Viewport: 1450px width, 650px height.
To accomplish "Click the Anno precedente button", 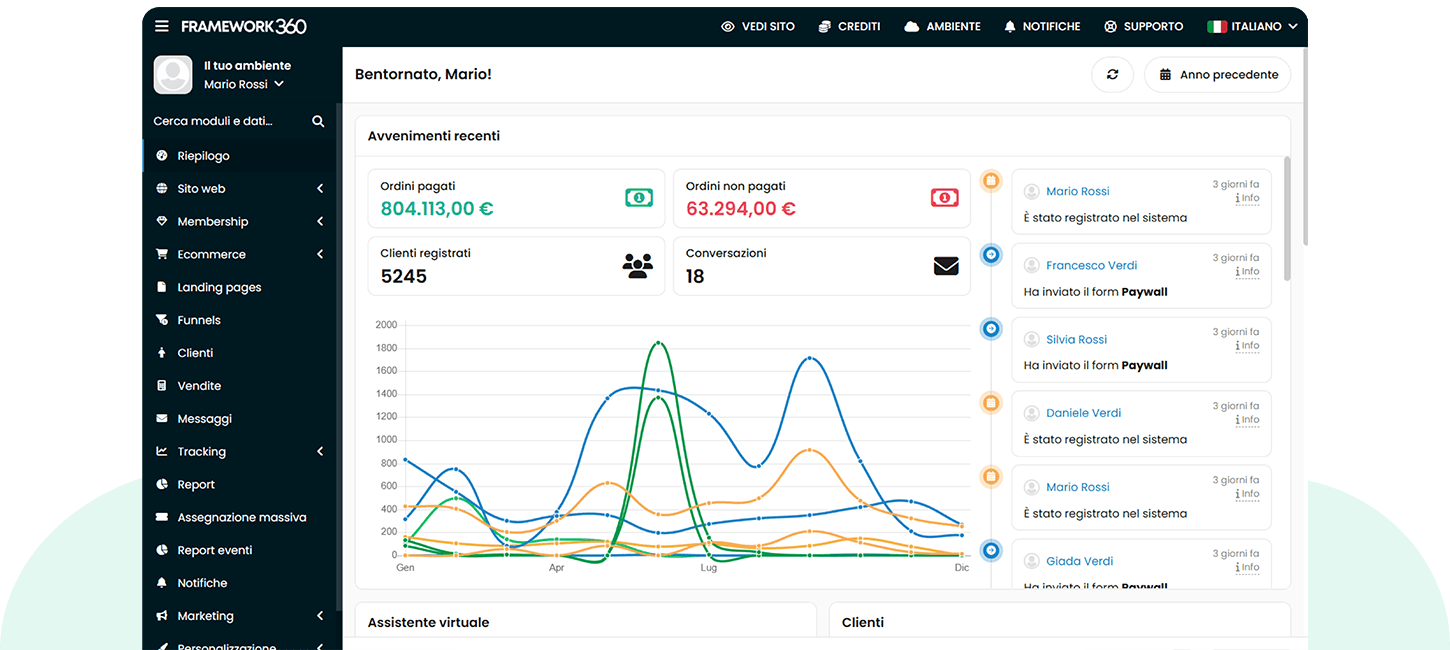I will tap(1218, 75).
